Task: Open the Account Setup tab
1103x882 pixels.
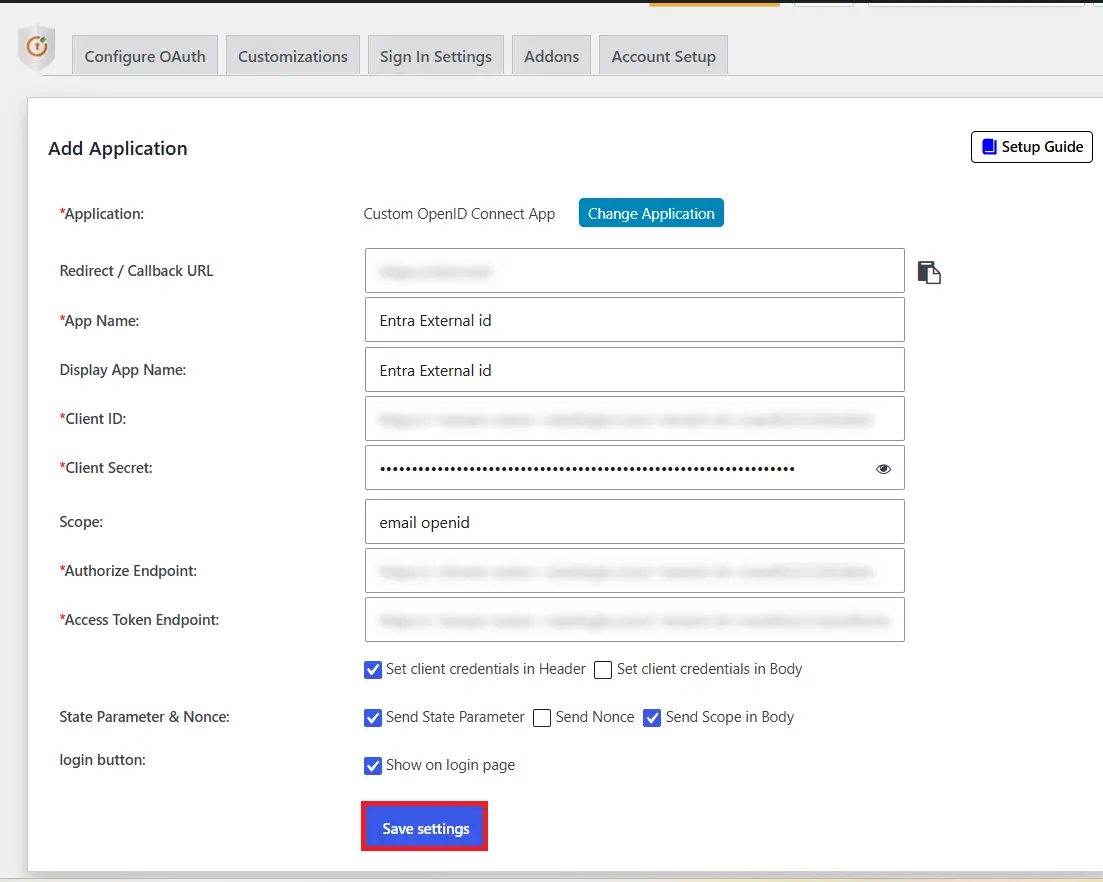Action: tap(663, 56)
